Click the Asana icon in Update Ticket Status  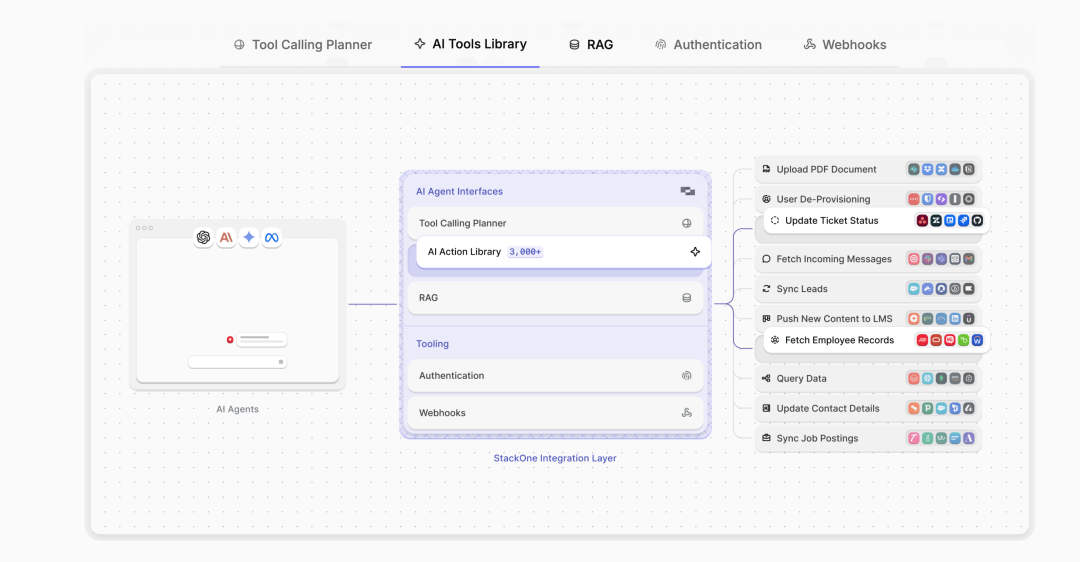coord(922,220)
